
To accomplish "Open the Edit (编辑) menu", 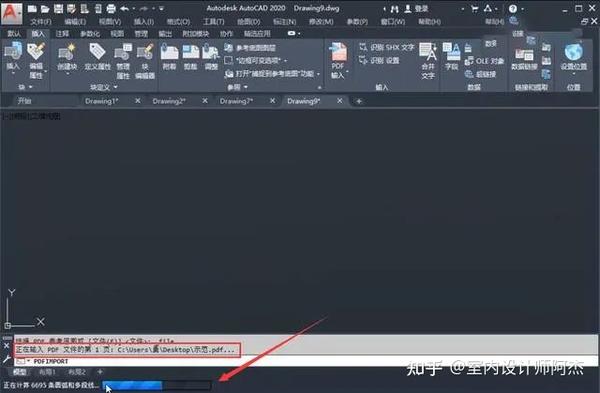I will point(75,22).
